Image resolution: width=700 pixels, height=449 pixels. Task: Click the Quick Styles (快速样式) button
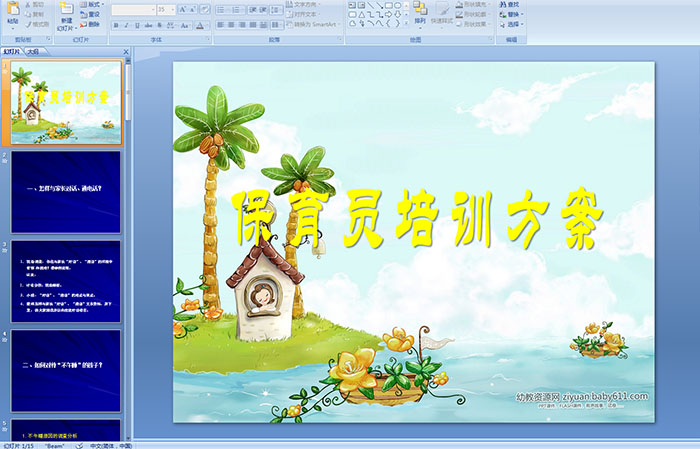[x=442, y=14]
